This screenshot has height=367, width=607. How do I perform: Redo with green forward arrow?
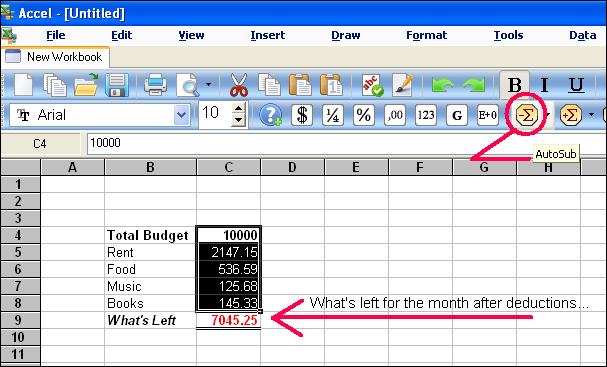(474, 84)
